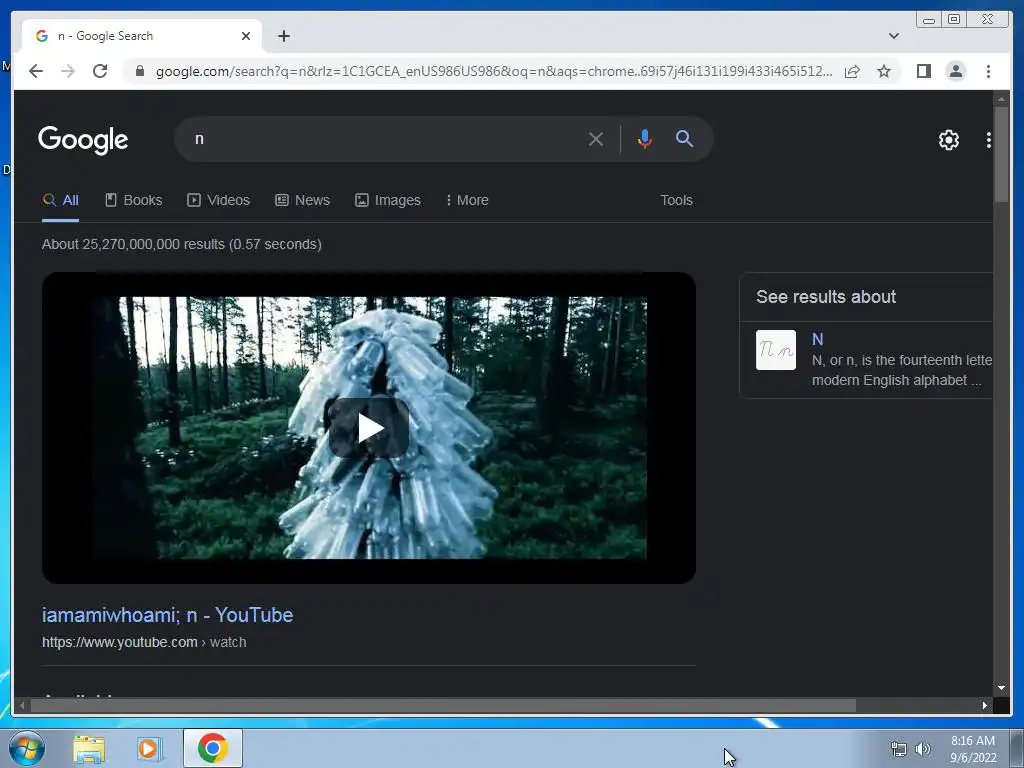Viewport: 1024px width, 768px height.
Task: Click the vertical scrollbar up arrow
Action: click(x=1001, y=99)
